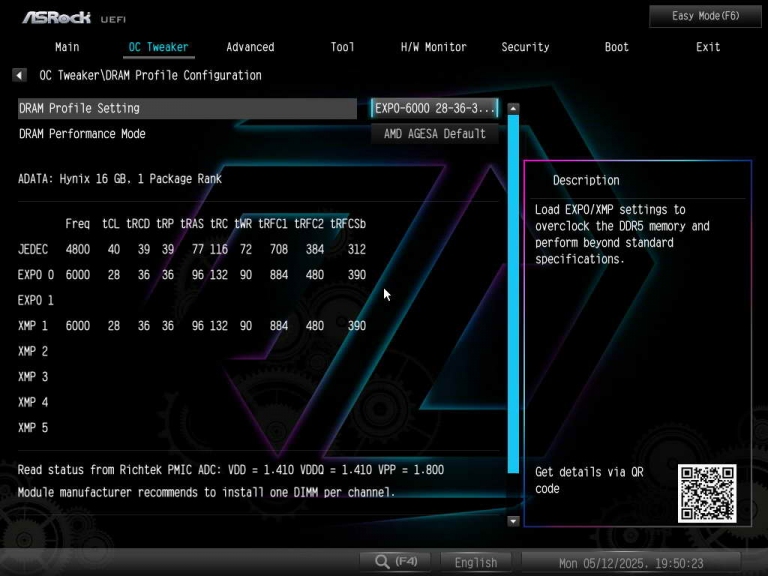Click the English language button
The image size is (768, 576).
point(476,562)
